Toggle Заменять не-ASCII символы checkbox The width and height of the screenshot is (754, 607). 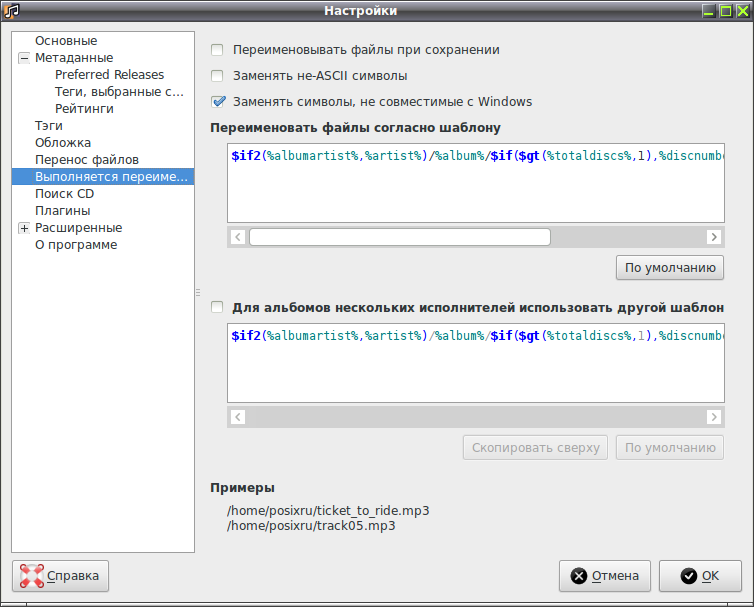coord(217,76)
